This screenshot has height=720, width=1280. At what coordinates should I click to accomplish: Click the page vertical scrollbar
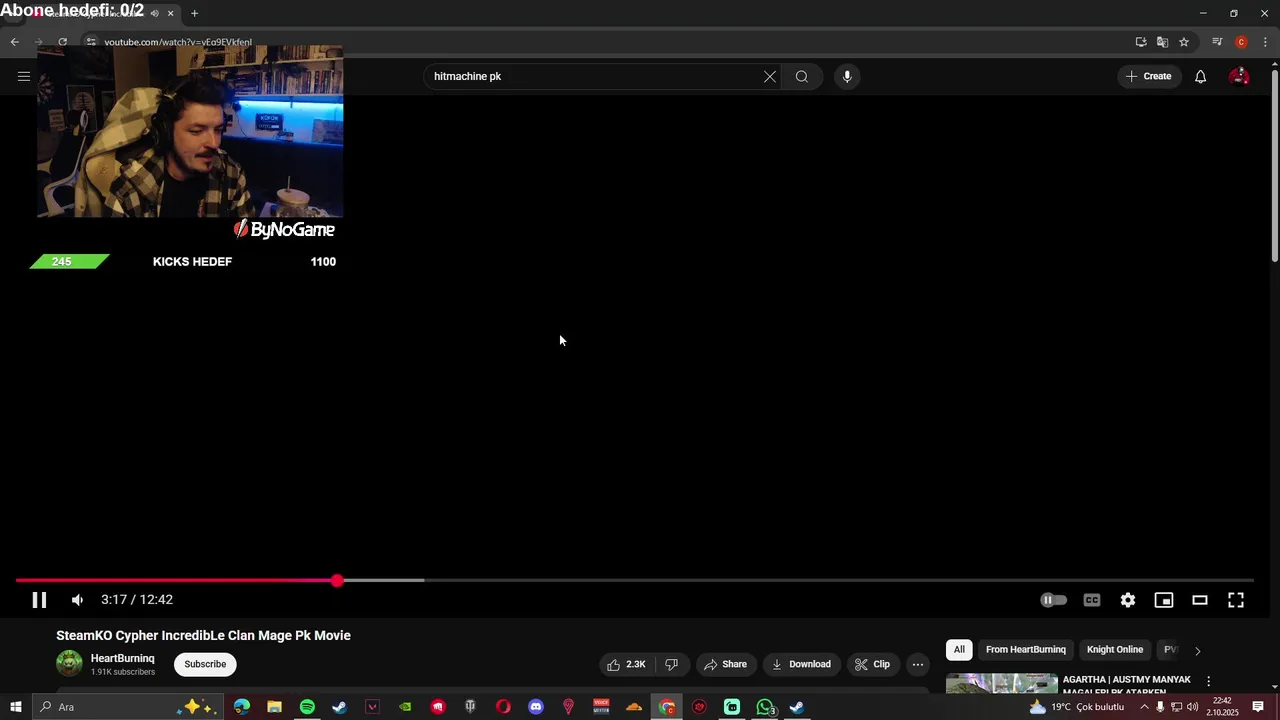(x=1274, y=165)
